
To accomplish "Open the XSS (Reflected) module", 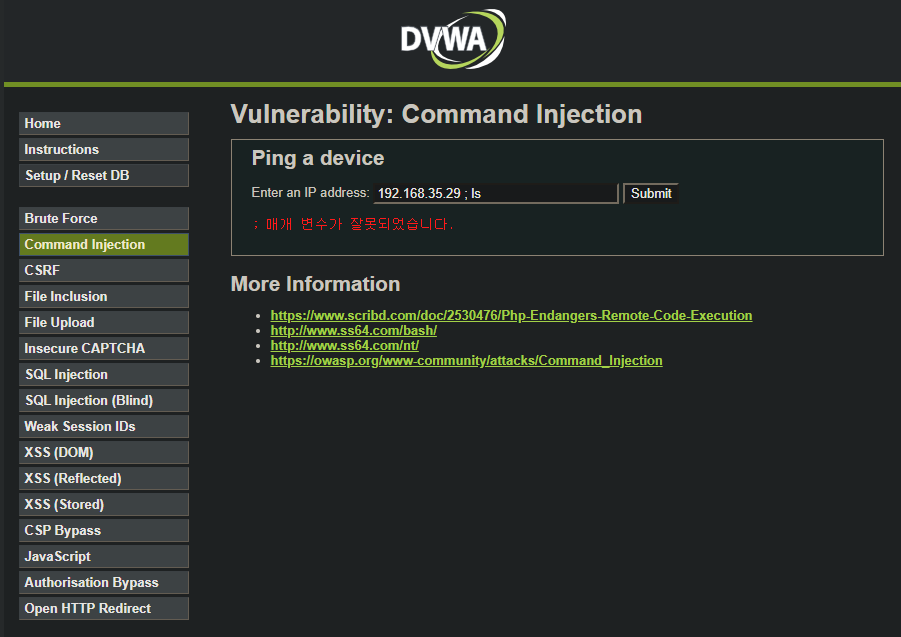I will pos(104,478).
